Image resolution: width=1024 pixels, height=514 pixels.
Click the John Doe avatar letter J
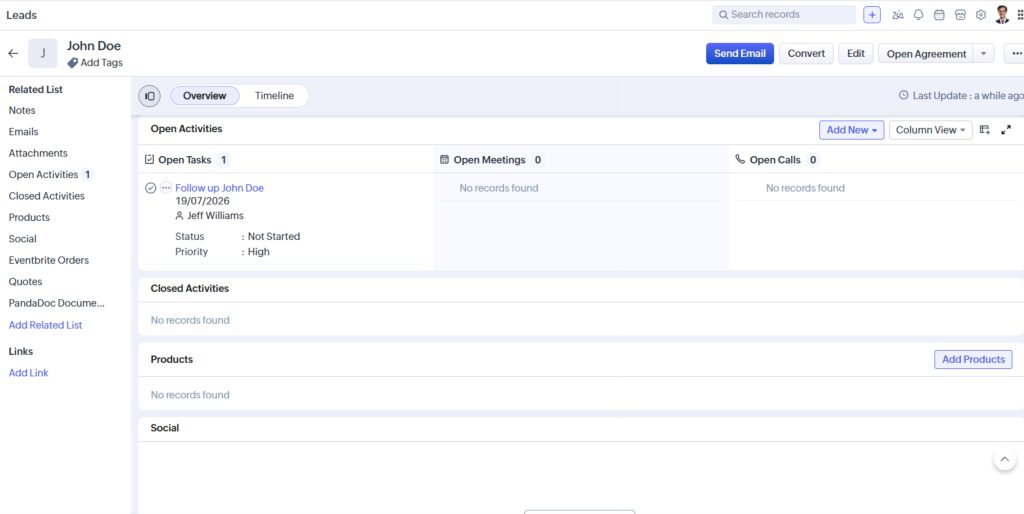point(42,54)
